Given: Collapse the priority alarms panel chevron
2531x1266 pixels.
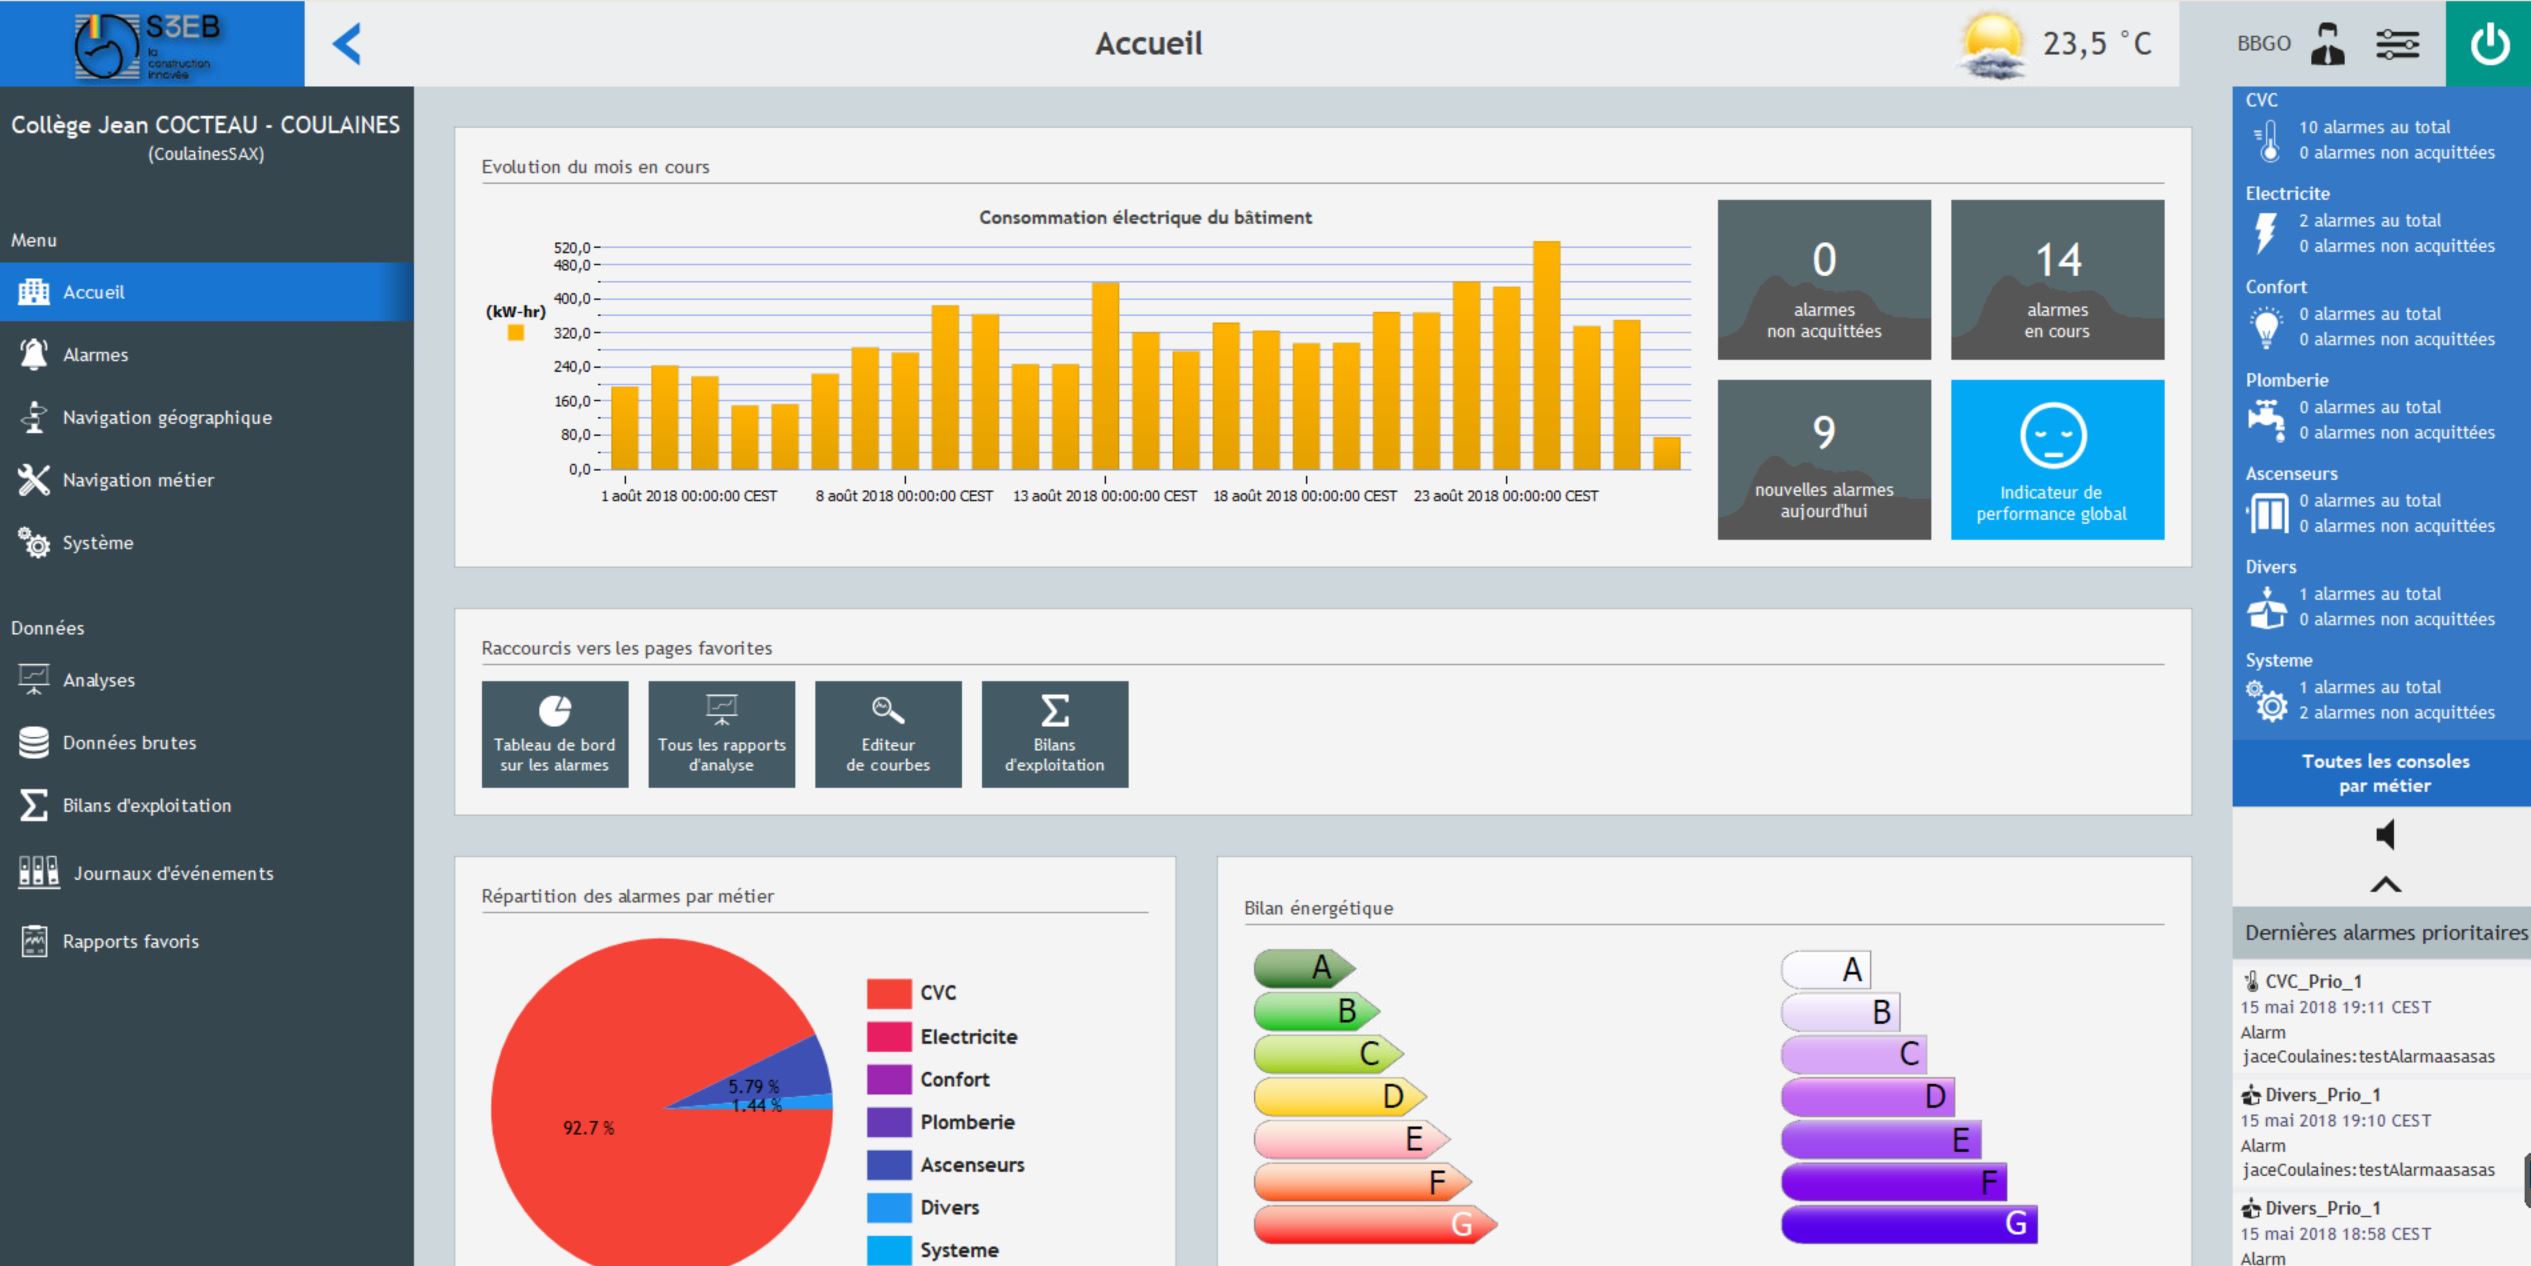Looking at the screenshot, I should 2385,884.
